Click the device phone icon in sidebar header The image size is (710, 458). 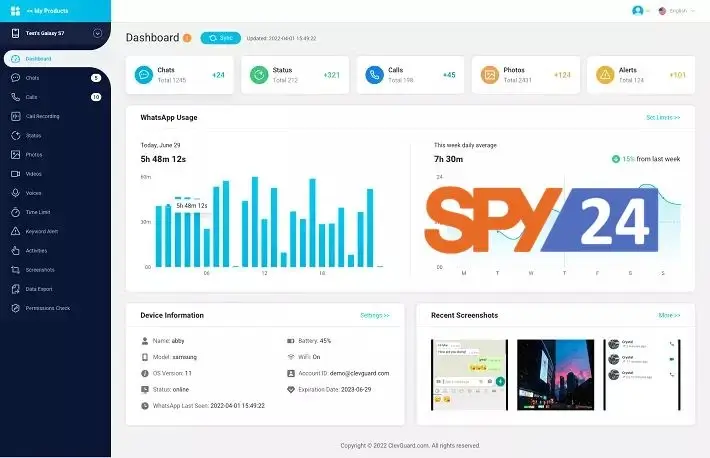click(x=15, y=33)
